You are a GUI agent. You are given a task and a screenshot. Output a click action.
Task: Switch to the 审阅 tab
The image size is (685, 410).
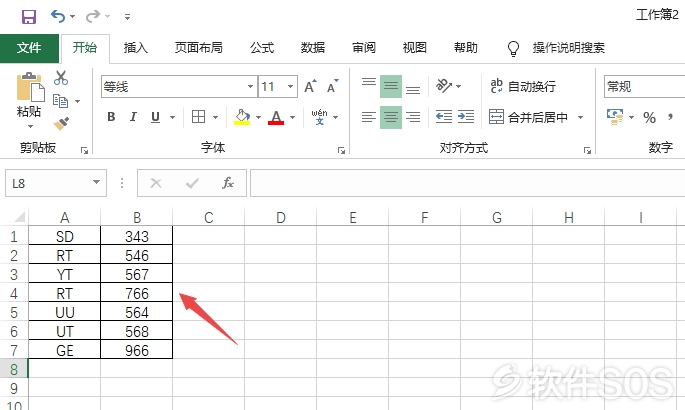[x=364, y=48]
